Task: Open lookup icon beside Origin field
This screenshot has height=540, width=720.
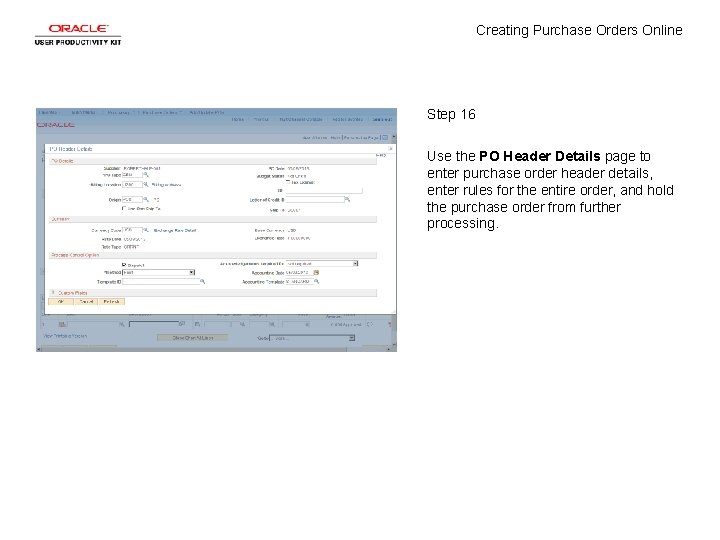Action: 146,199
